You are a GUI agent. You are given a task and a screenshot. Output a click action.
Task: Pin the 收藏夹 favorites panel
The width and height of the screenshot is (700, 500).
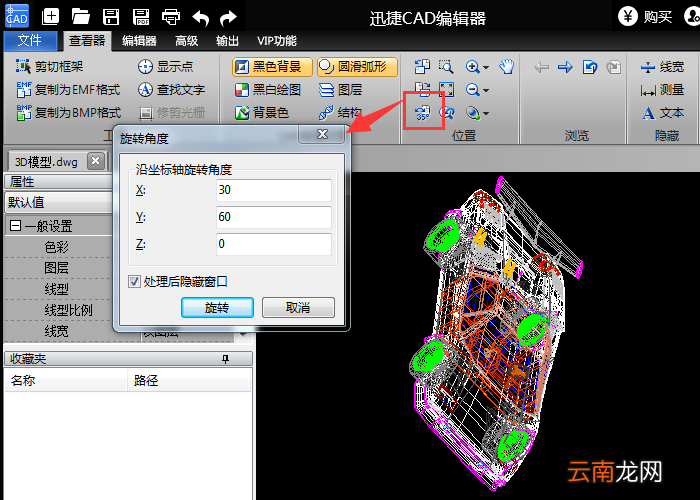click(x=225, y=359)
